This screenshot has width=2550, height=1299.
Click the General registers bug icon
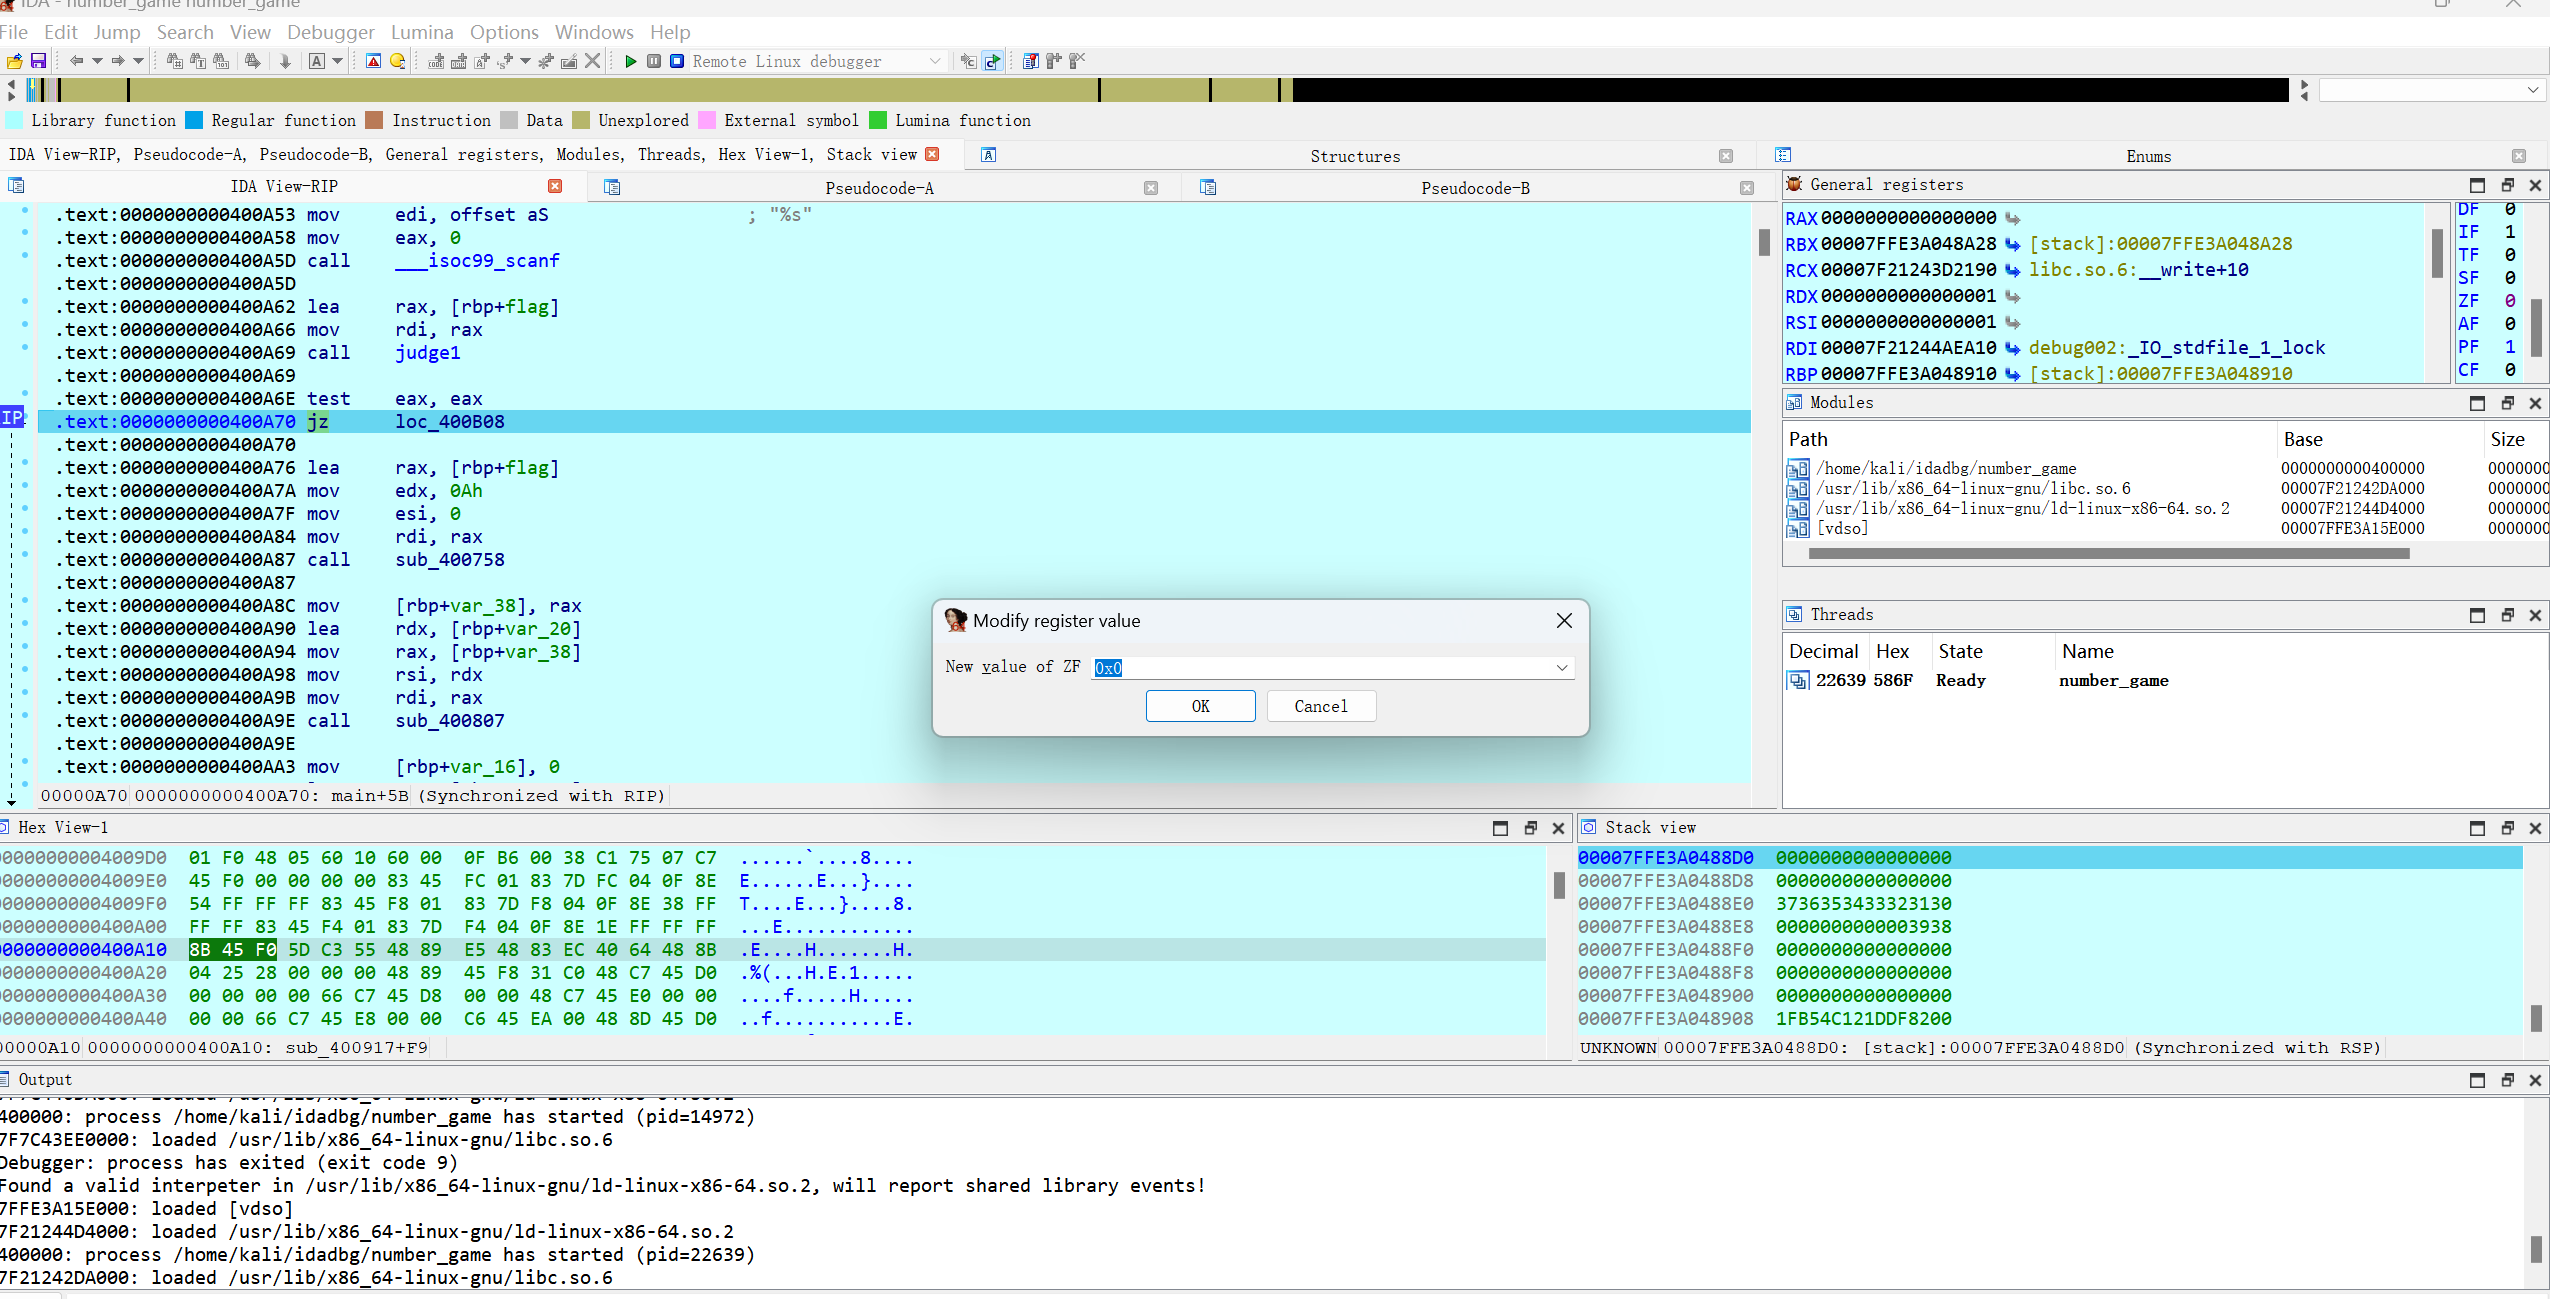1794,184
